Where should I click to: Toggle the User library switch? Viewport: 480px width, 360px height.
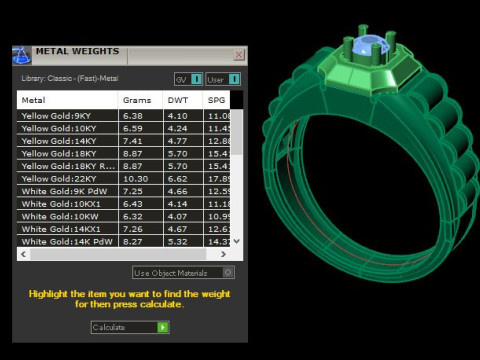pos(223,79)
